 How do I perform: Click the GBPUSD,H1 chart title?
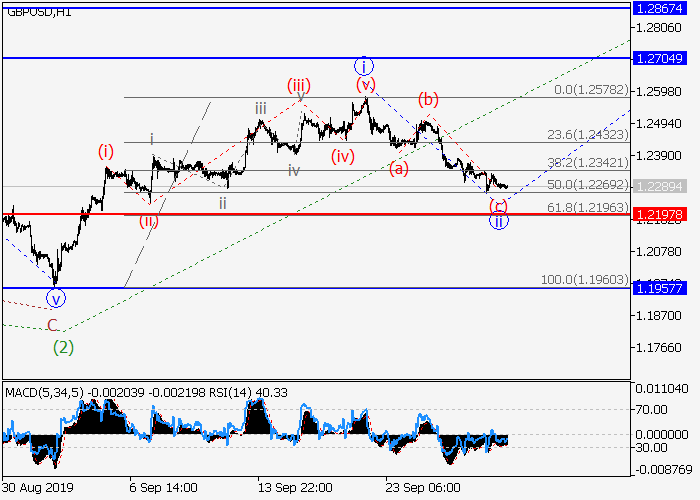36,11
